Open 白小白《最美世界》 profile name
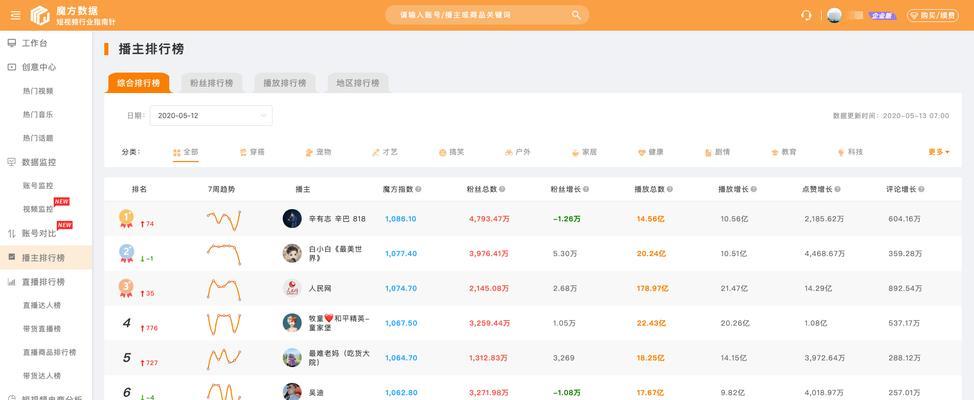This screenshot has height=400, width=974. tap(335, 253)
